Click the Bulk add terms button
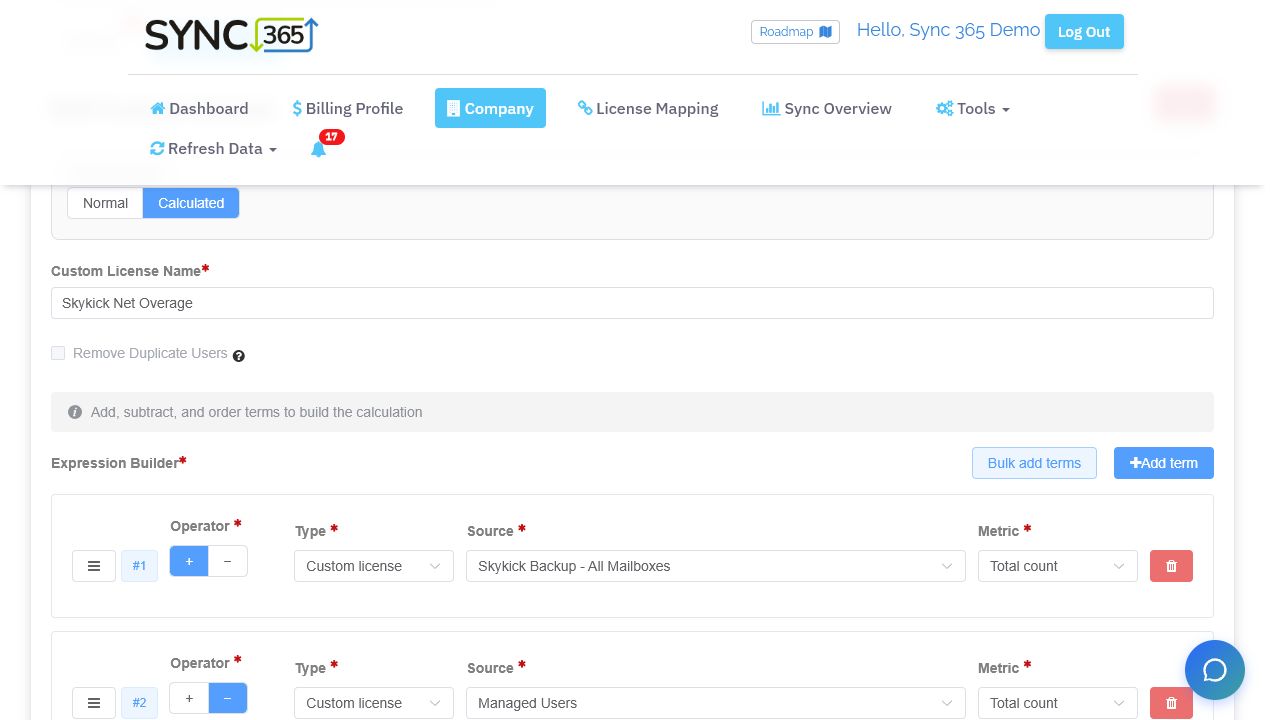Viewport: 1280px width, 720px height. [x=1034, y=463]
